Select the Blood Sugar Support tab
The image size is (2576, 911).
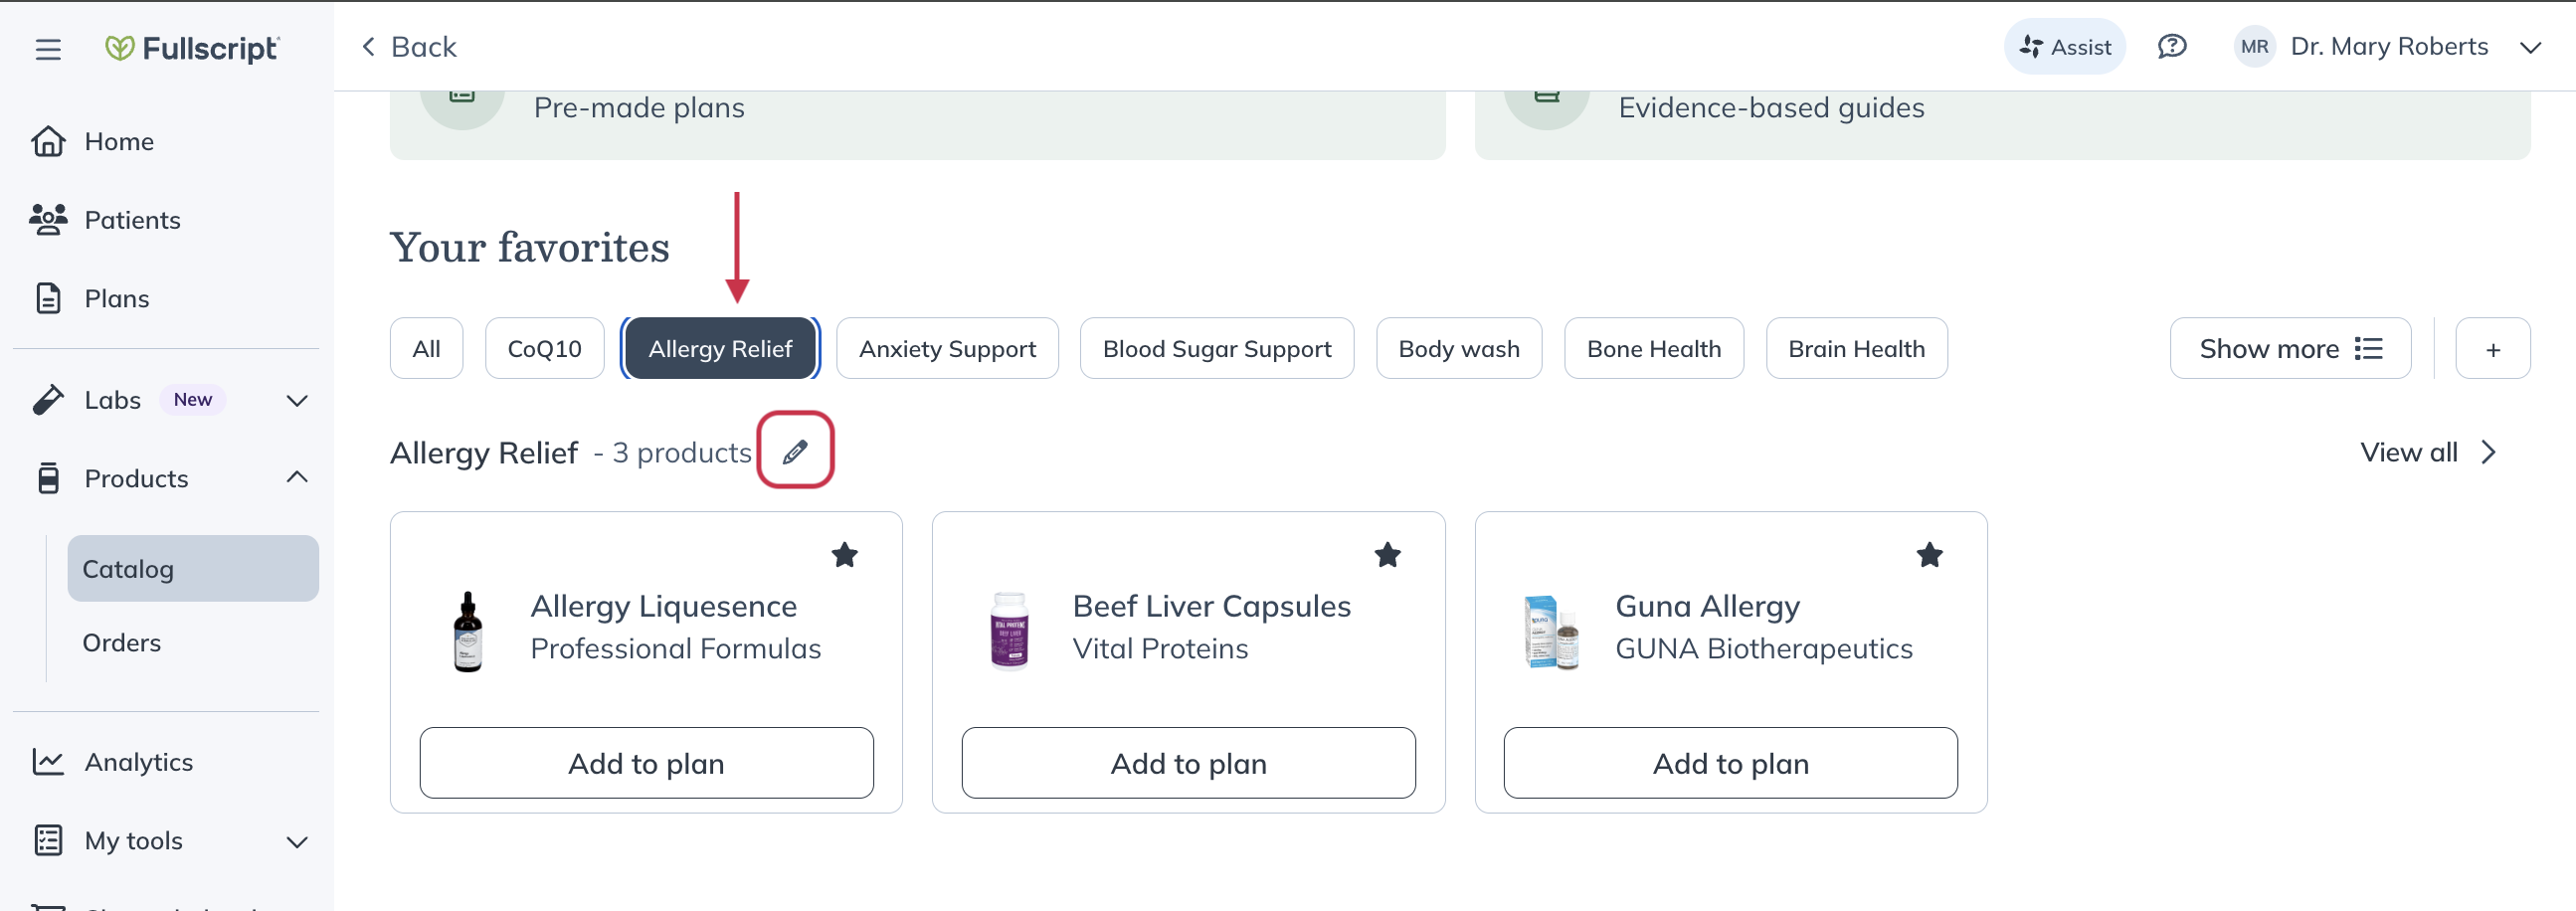click(1216, 348)
